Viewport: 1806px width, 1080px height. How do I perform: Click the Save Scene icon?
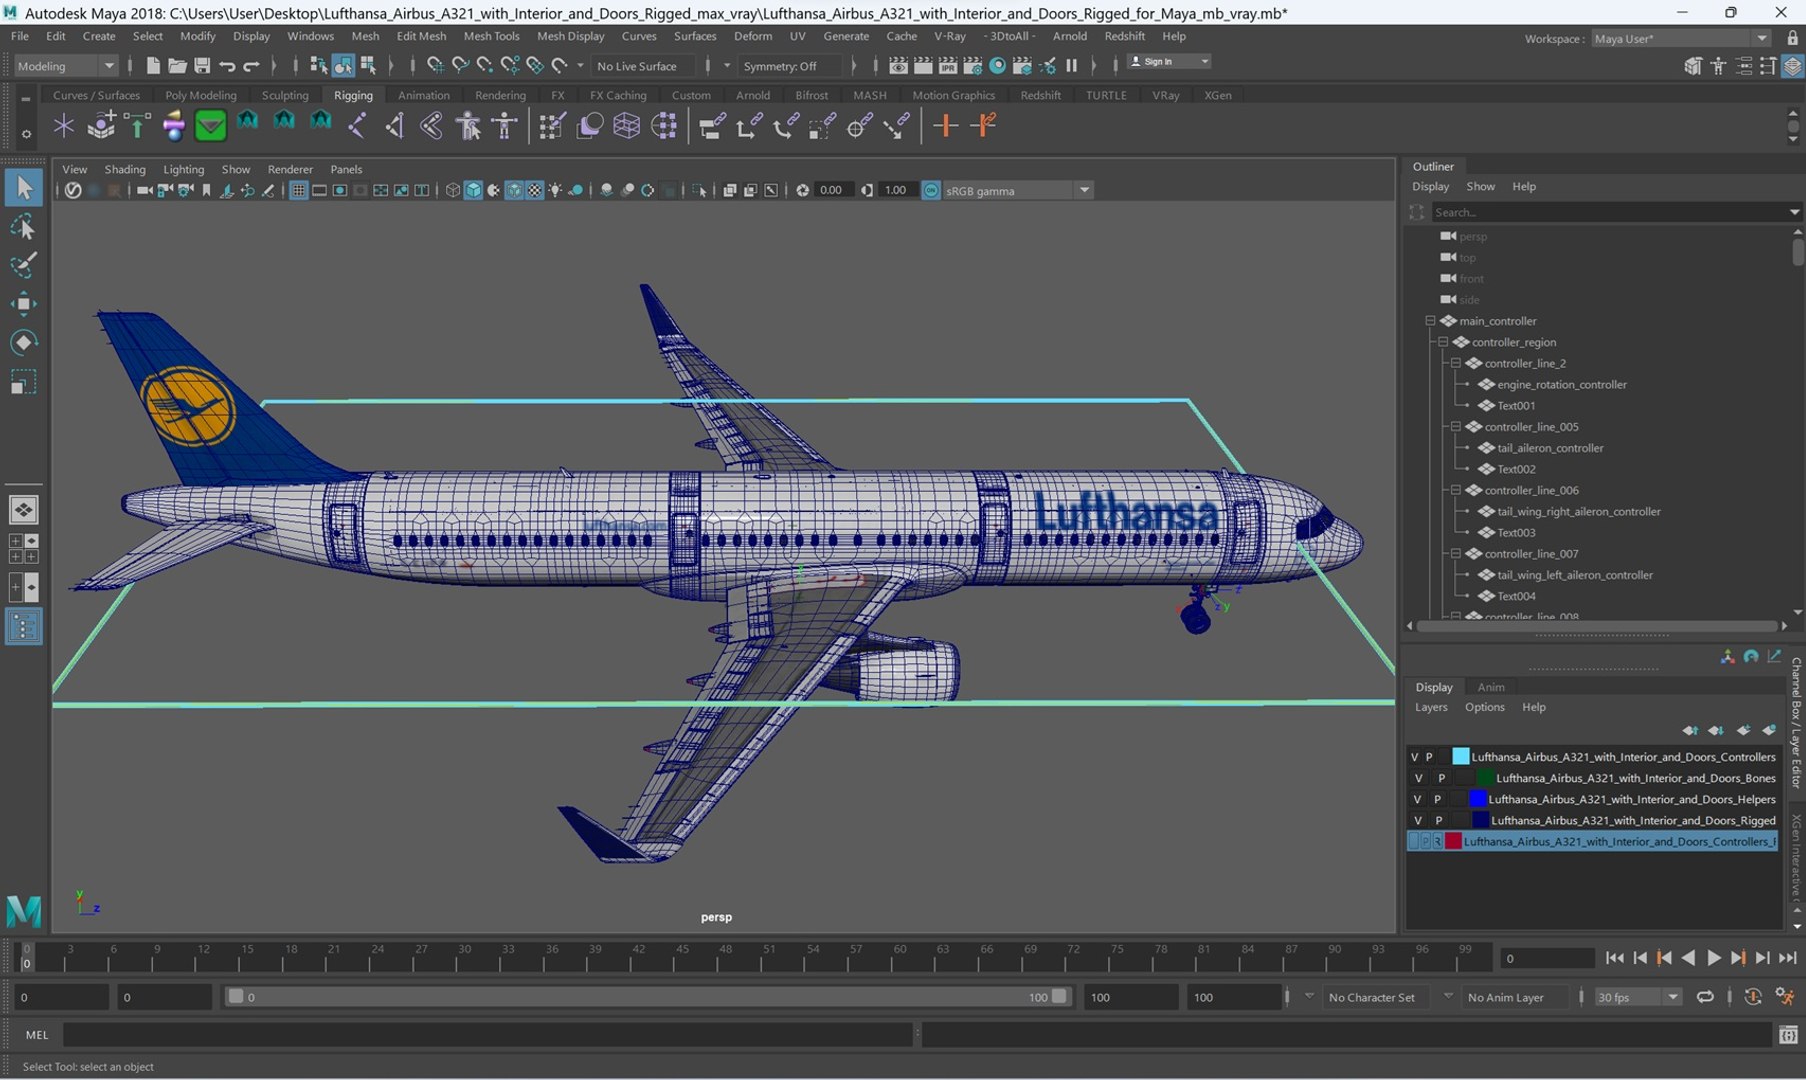[x=202, y=66]
